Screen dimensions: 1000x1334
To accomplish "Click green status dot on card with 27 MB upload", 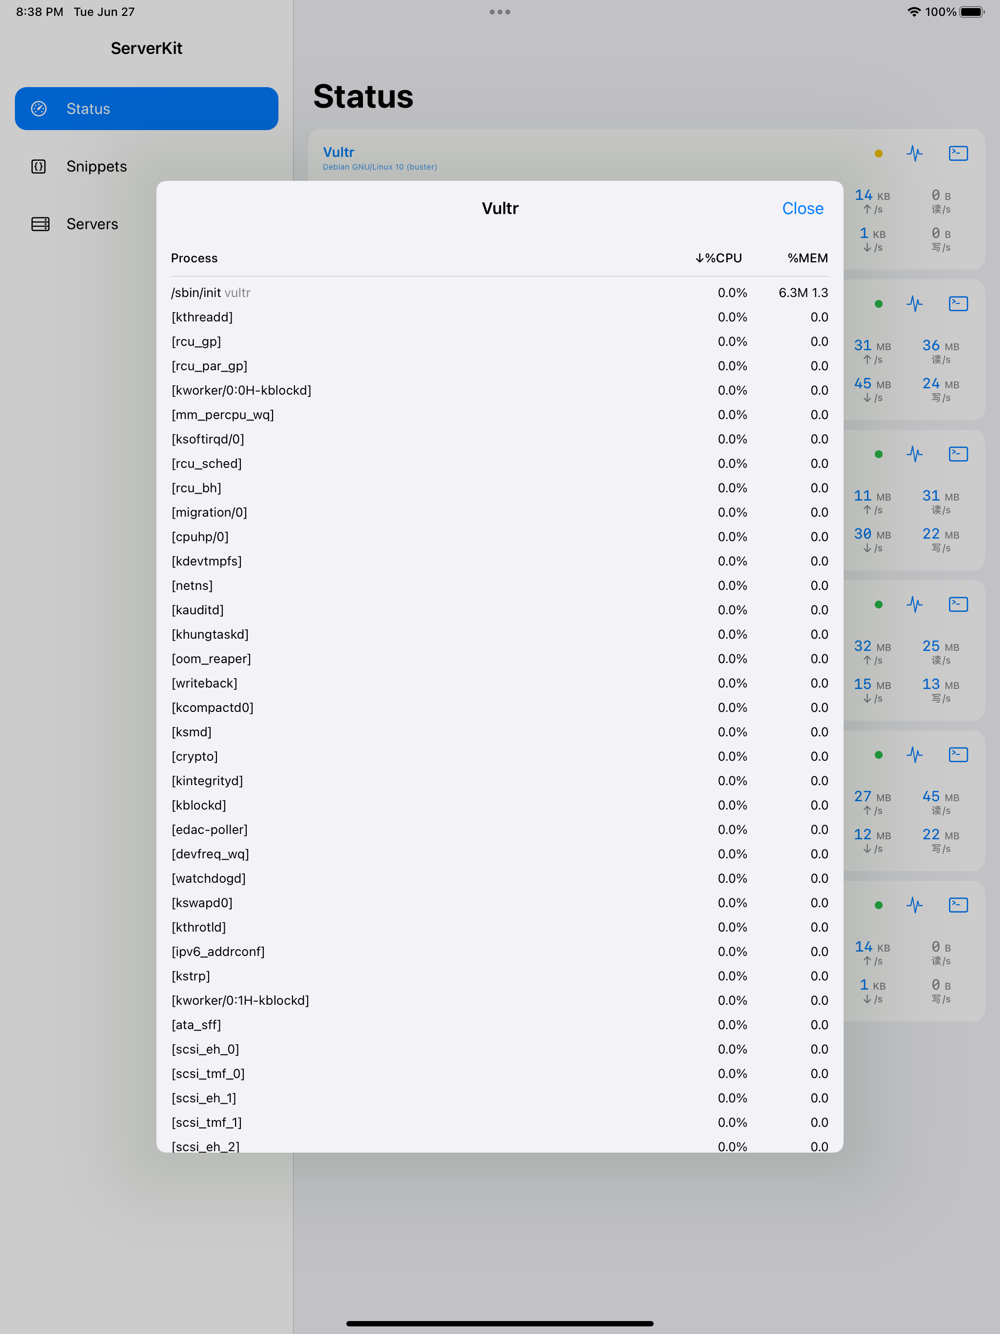I will point(878,754).
